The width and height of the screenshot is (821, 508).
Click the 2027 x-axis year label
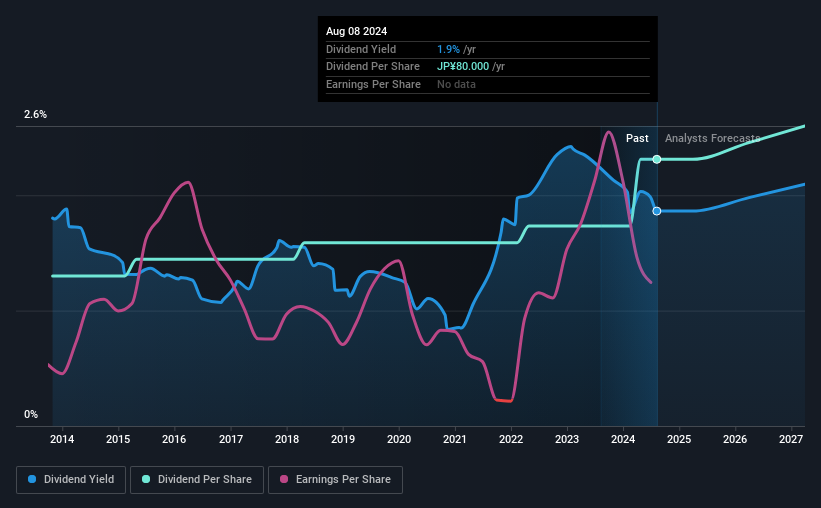pos(791,439)
